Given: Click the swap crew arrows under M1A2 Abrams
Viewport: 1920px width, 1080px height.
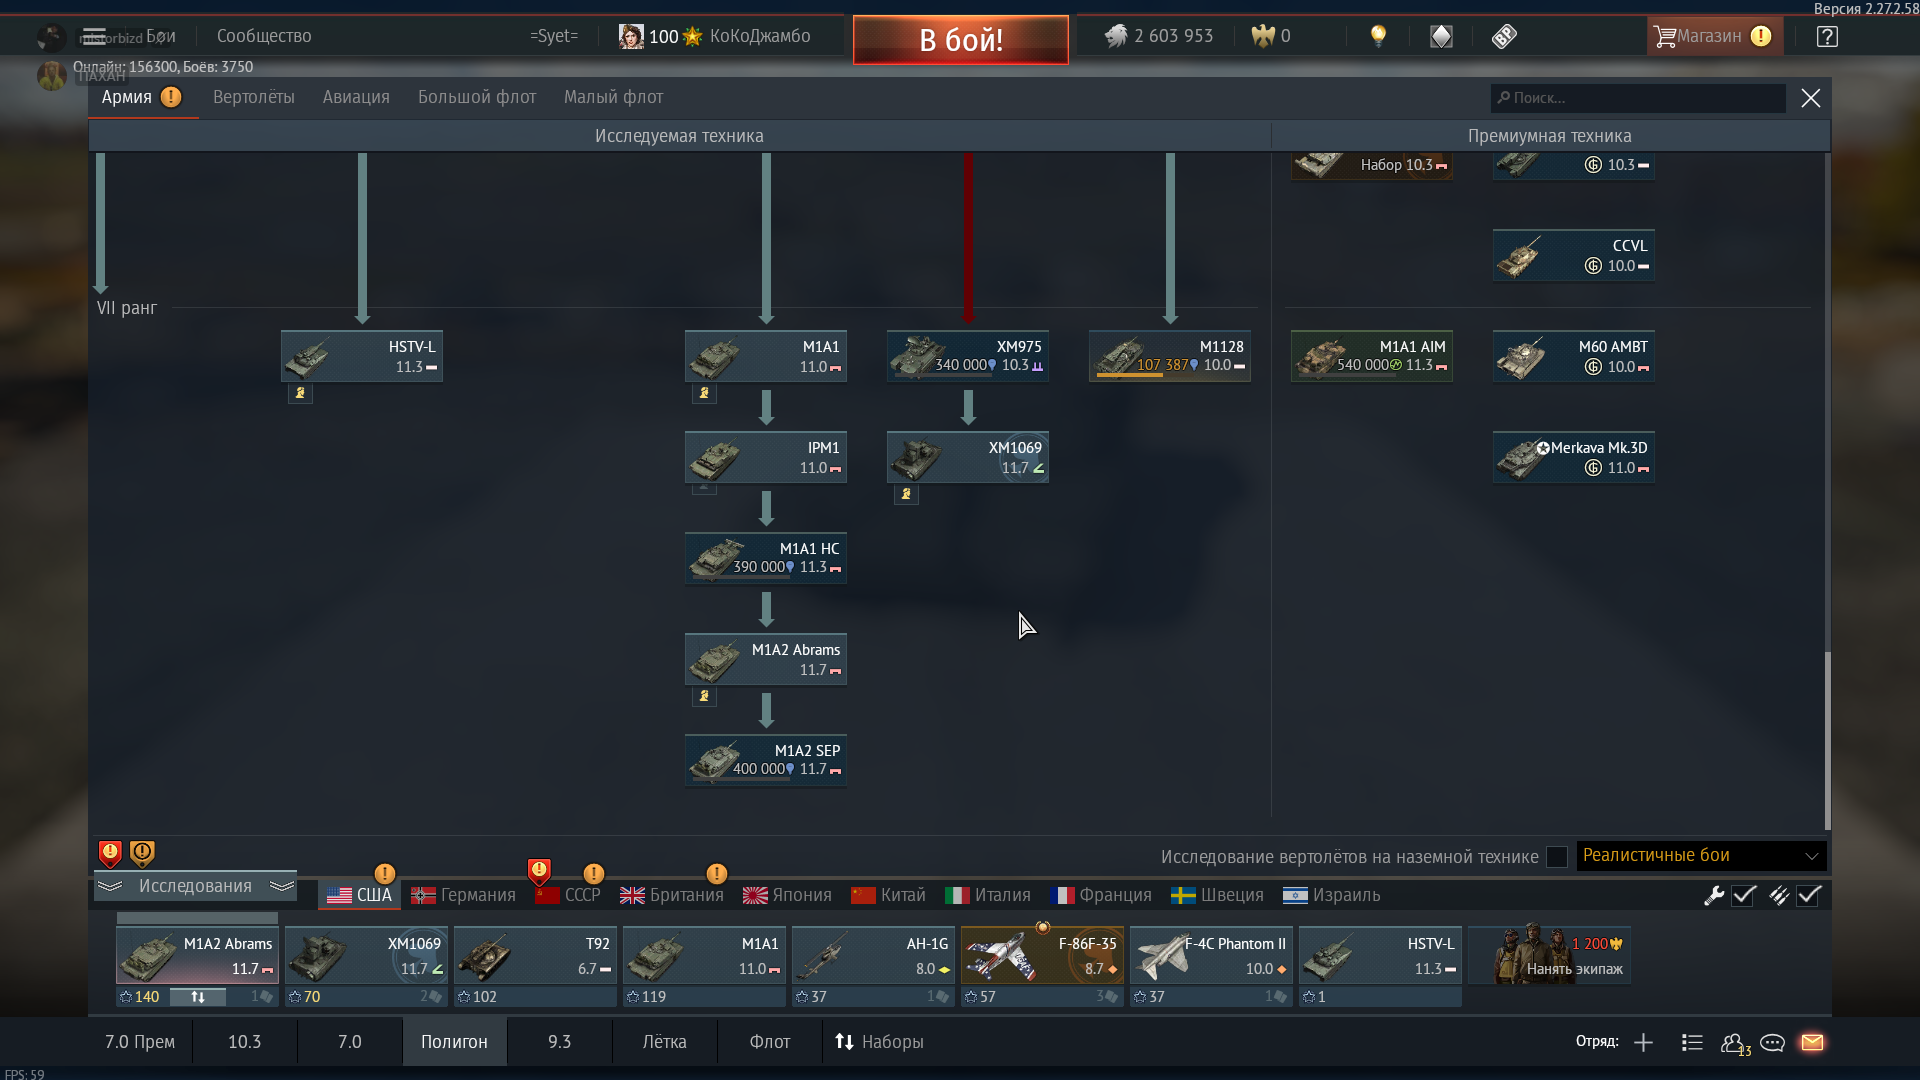Looking at the screenshot, I should [198, 997].
